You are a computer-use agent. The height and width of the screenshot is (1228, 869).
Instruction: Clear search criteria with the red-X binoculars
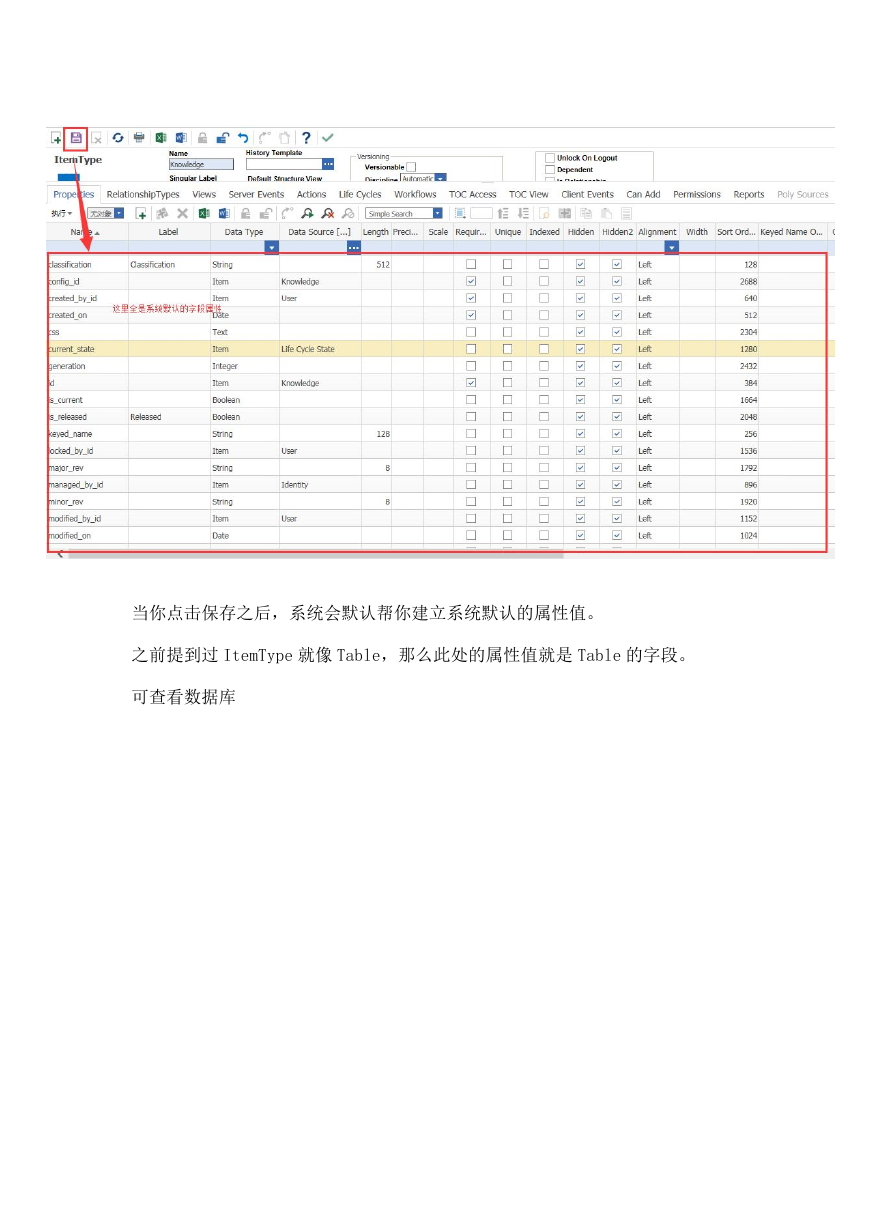pos(327,213)
